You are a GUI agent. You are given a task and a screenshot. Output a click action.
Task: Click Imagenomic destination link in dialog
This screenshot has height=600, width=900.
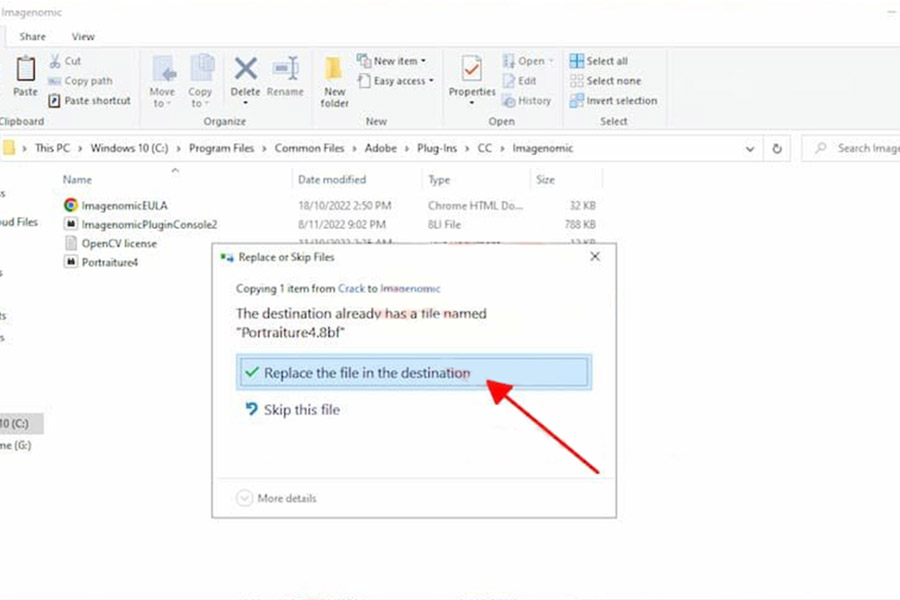410,288
